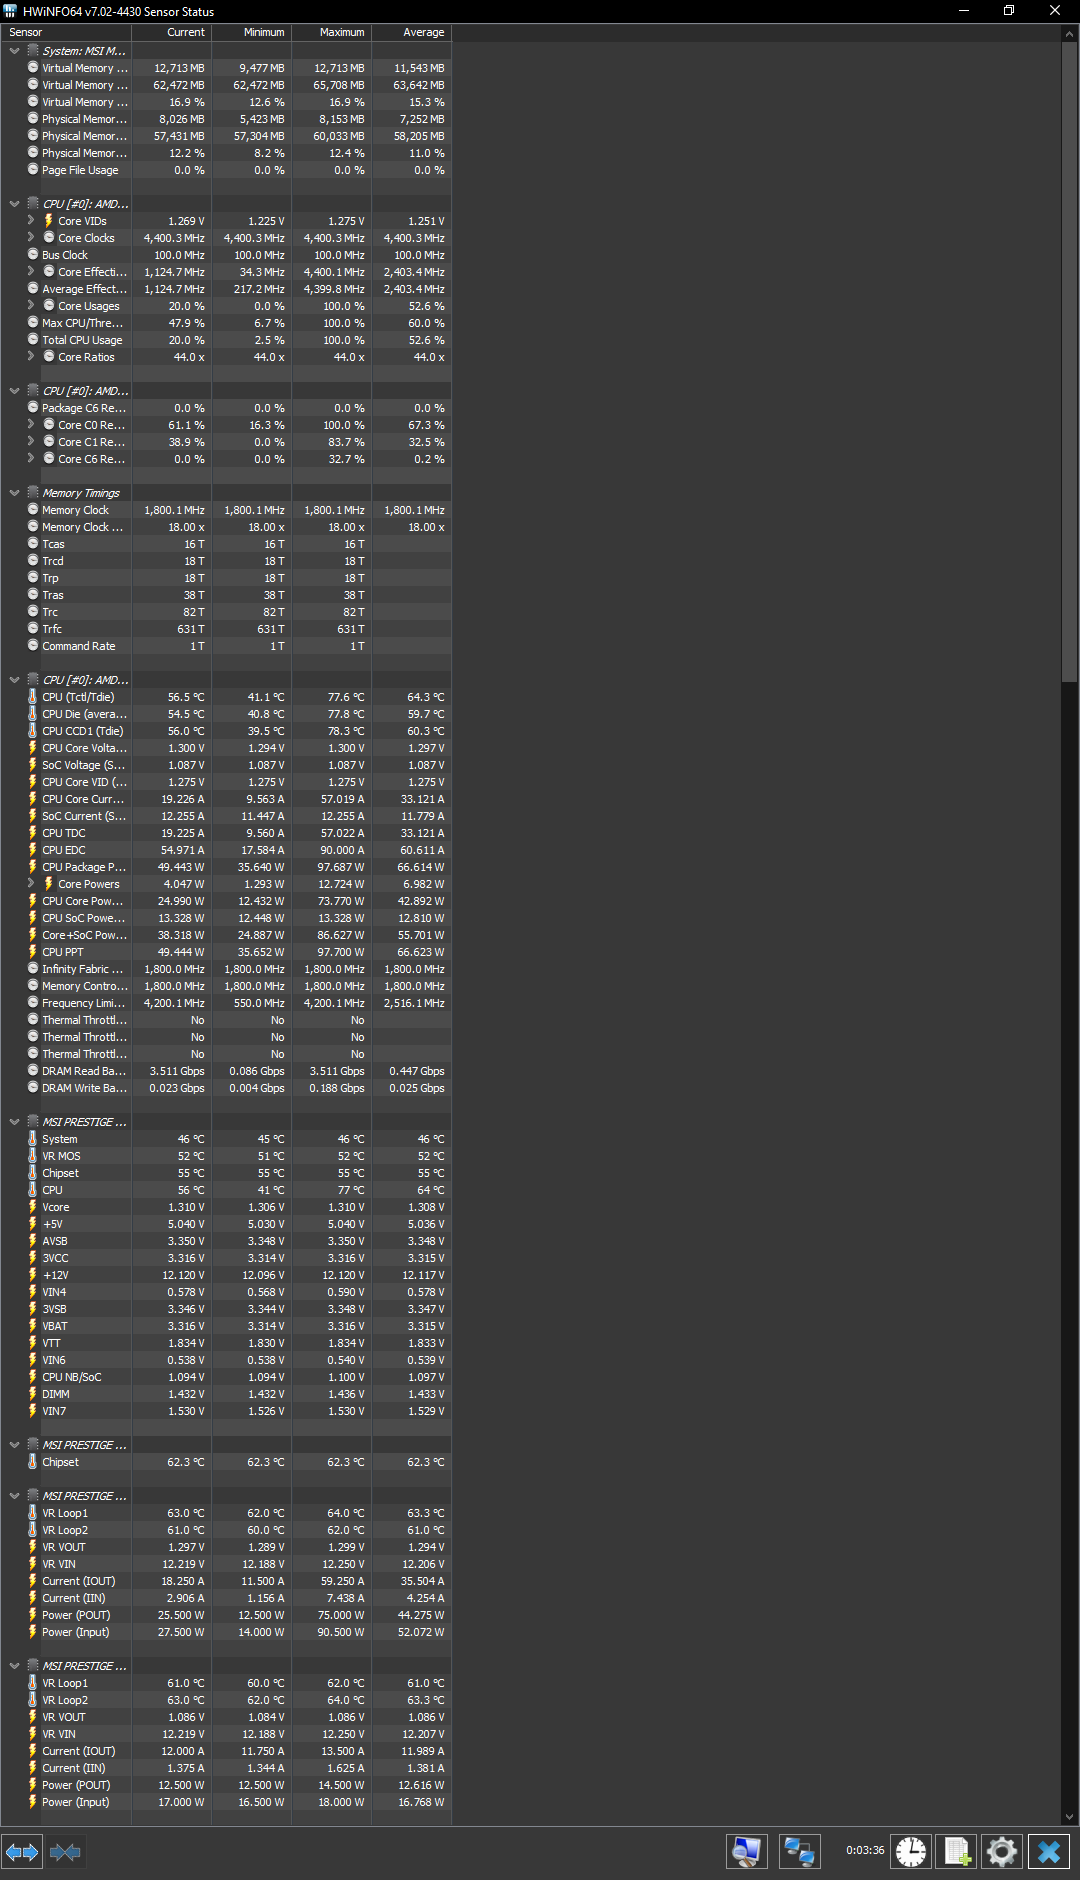
Task: Select the Total CPU Usage row
Action: pyautogui.click(x=226, y=340)
